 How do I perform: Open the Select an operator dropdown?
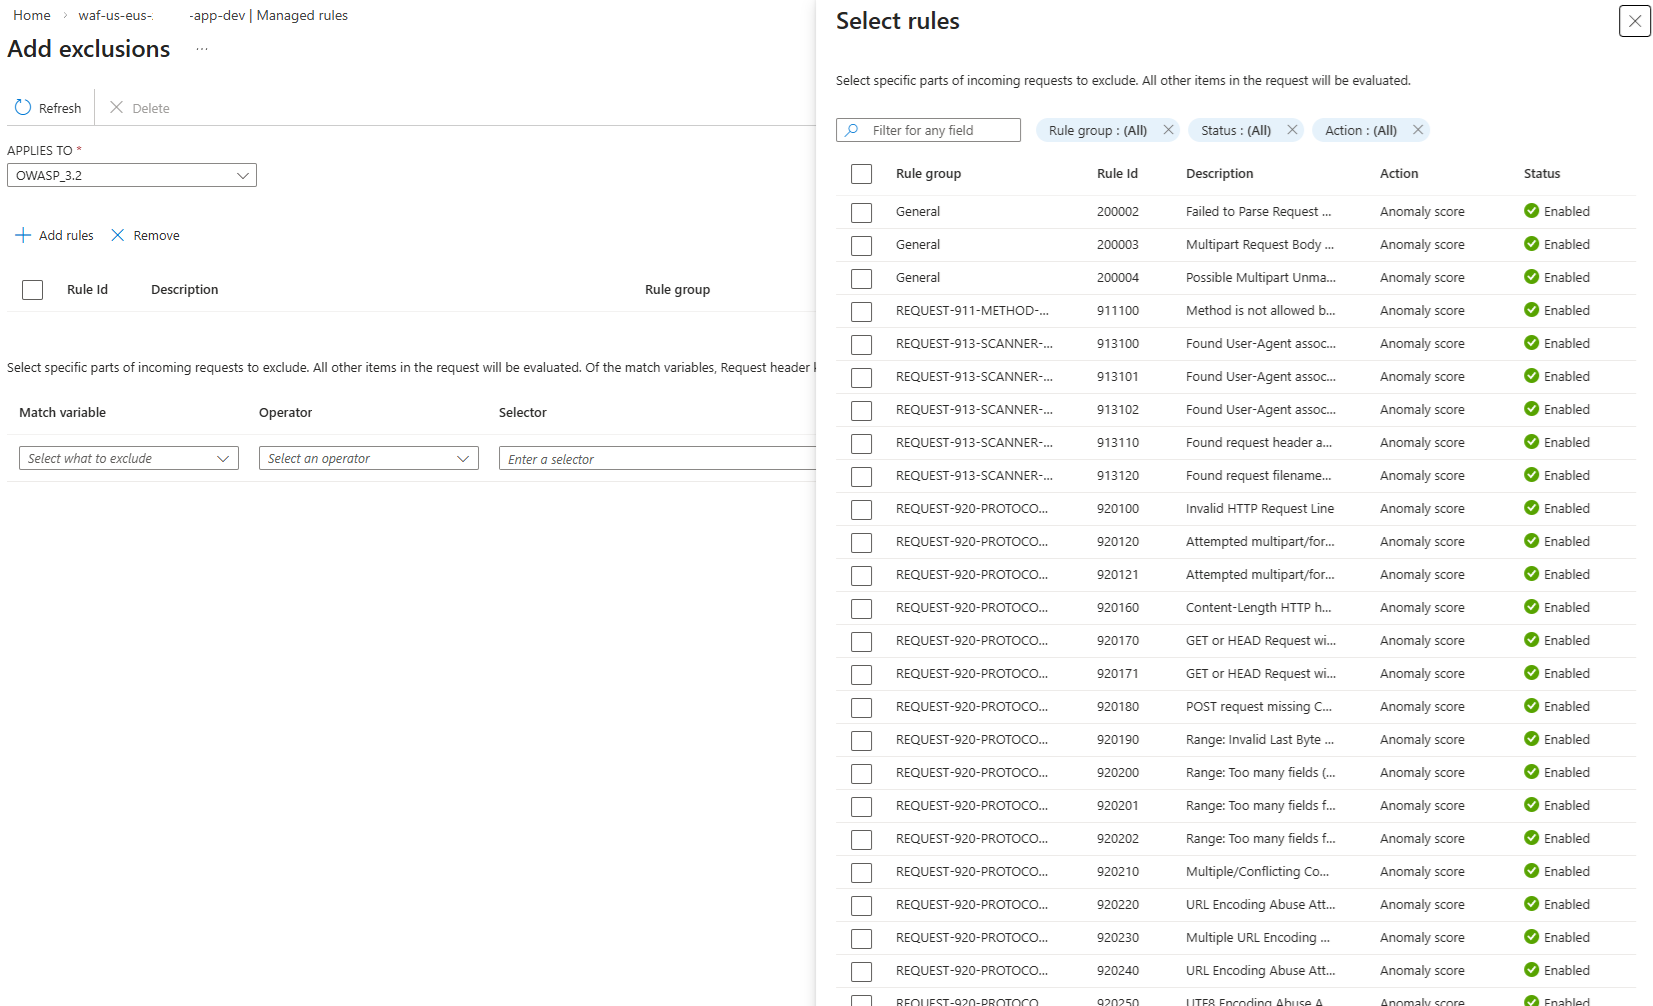click(x=368, y=459)
